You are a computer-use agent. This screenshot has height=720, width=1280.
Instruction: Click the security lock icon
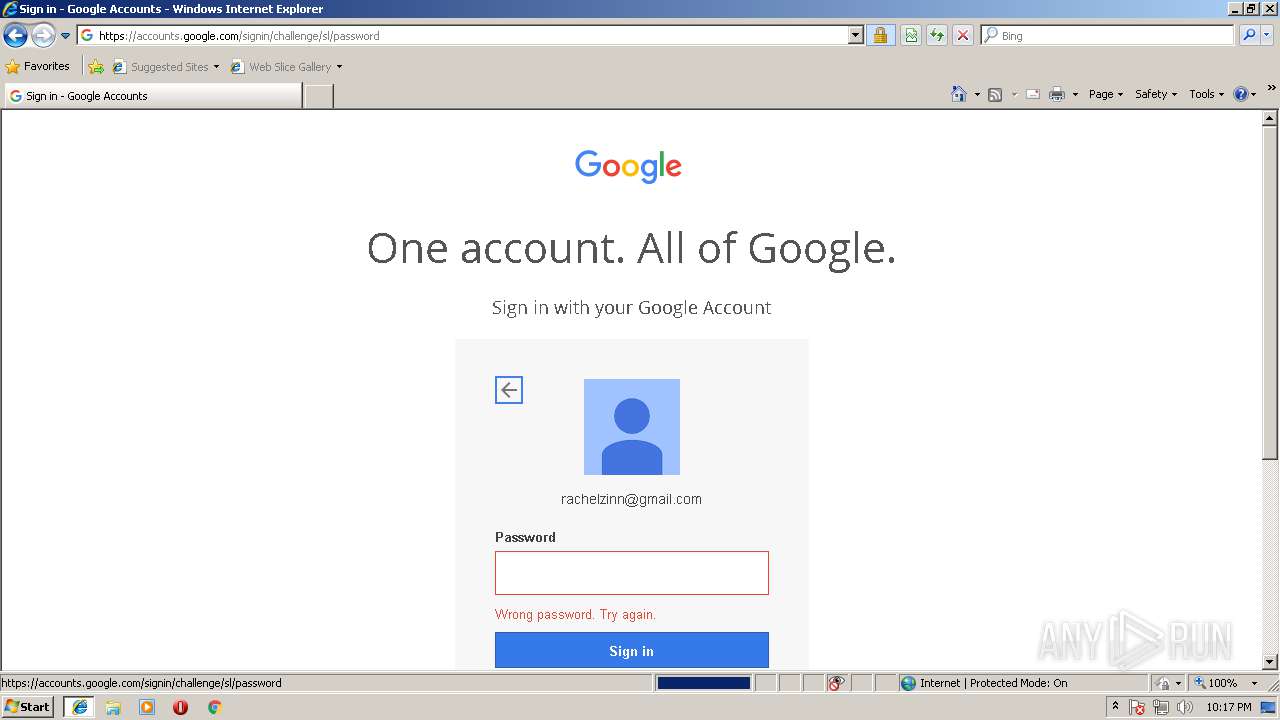[x=880, y=35]
